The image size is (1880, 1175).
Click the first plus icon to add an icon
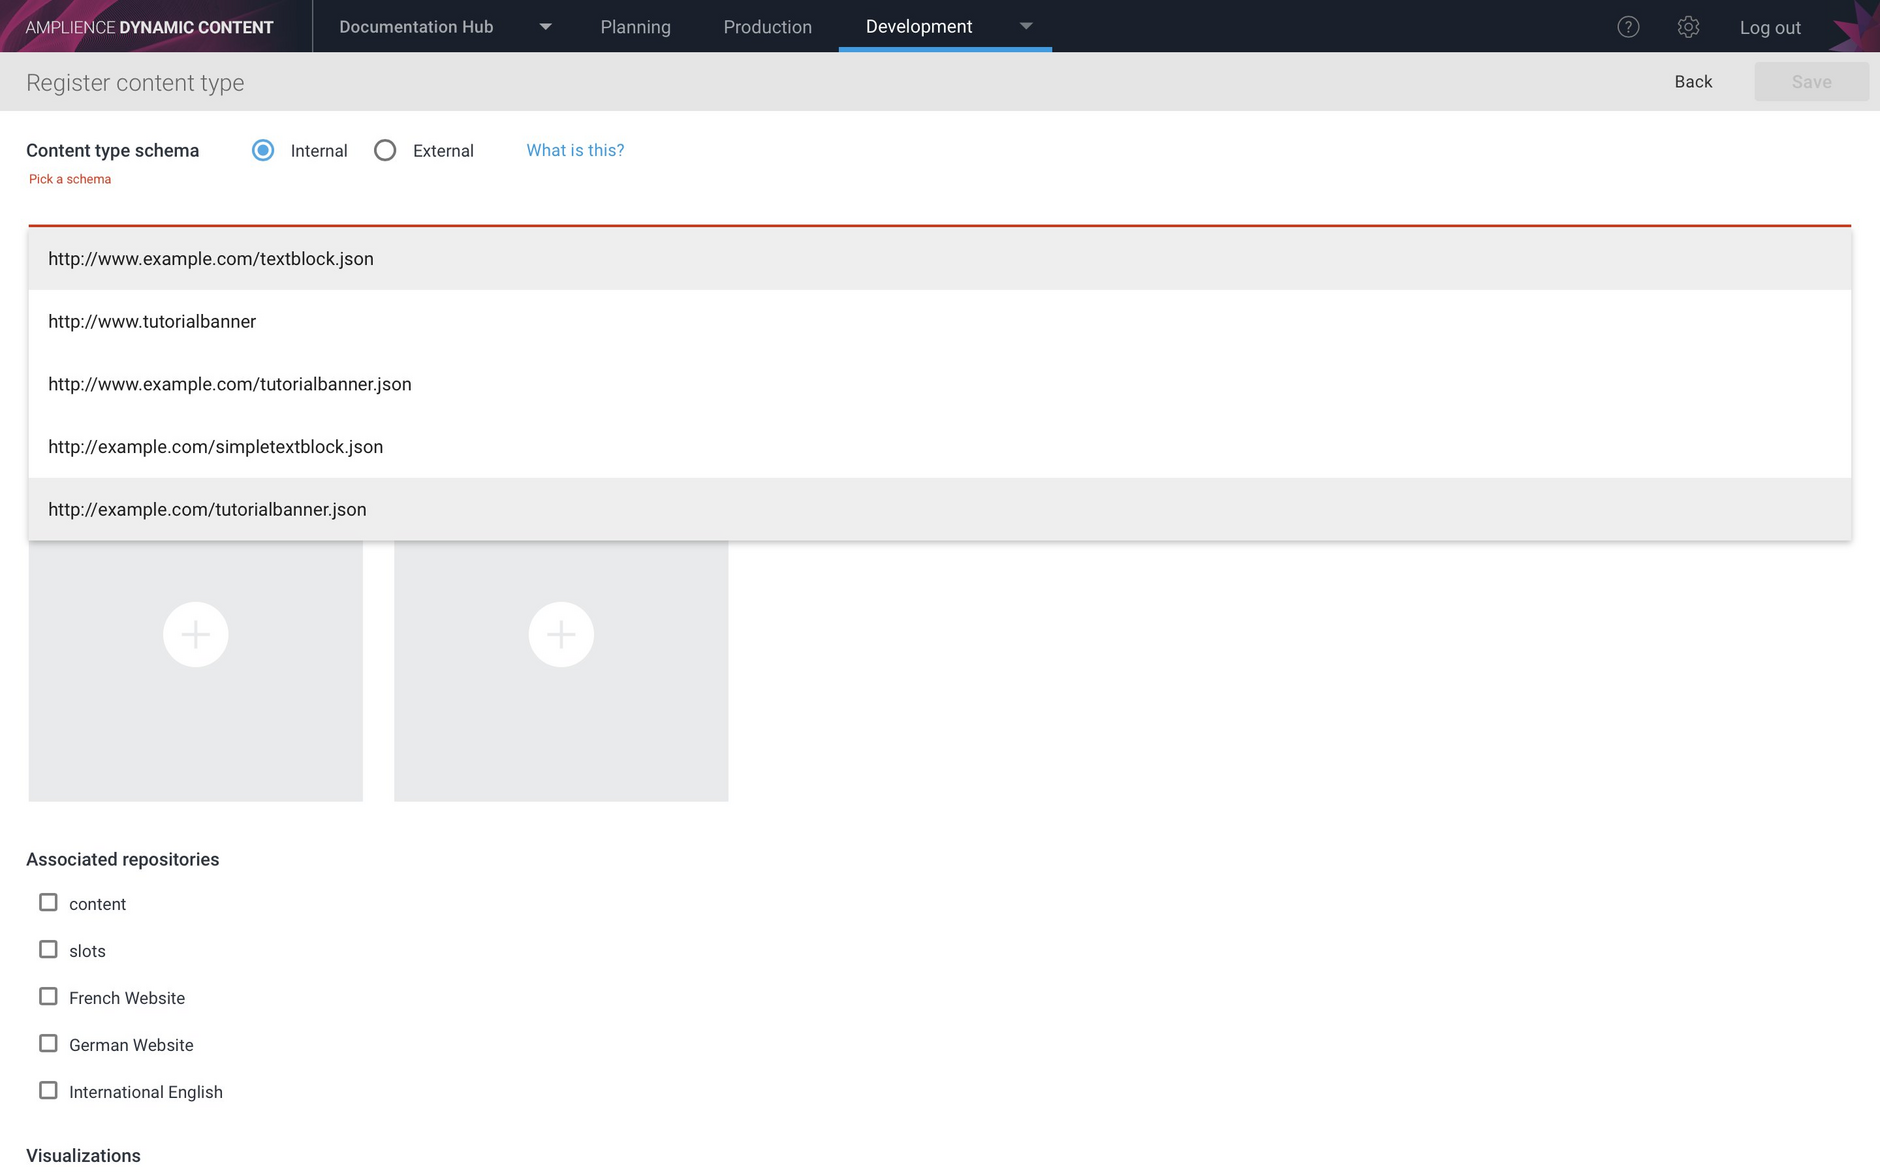pyautogui.click(x=195, y=633)
